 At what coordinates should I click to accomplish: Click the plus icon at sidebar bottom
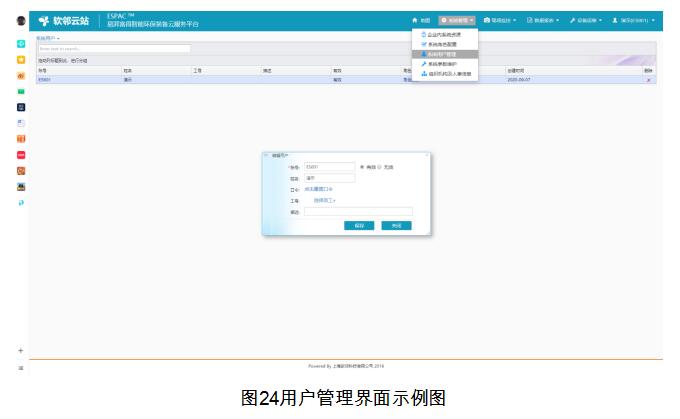[21, 351]
